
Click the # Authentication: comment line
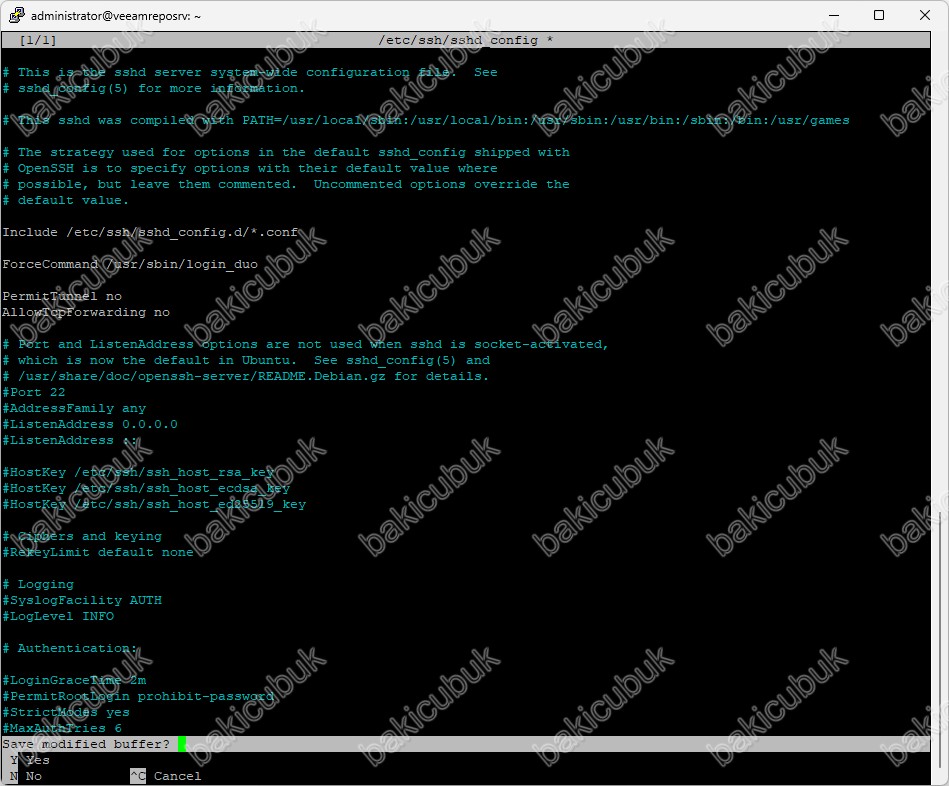[x=70, y=648]
